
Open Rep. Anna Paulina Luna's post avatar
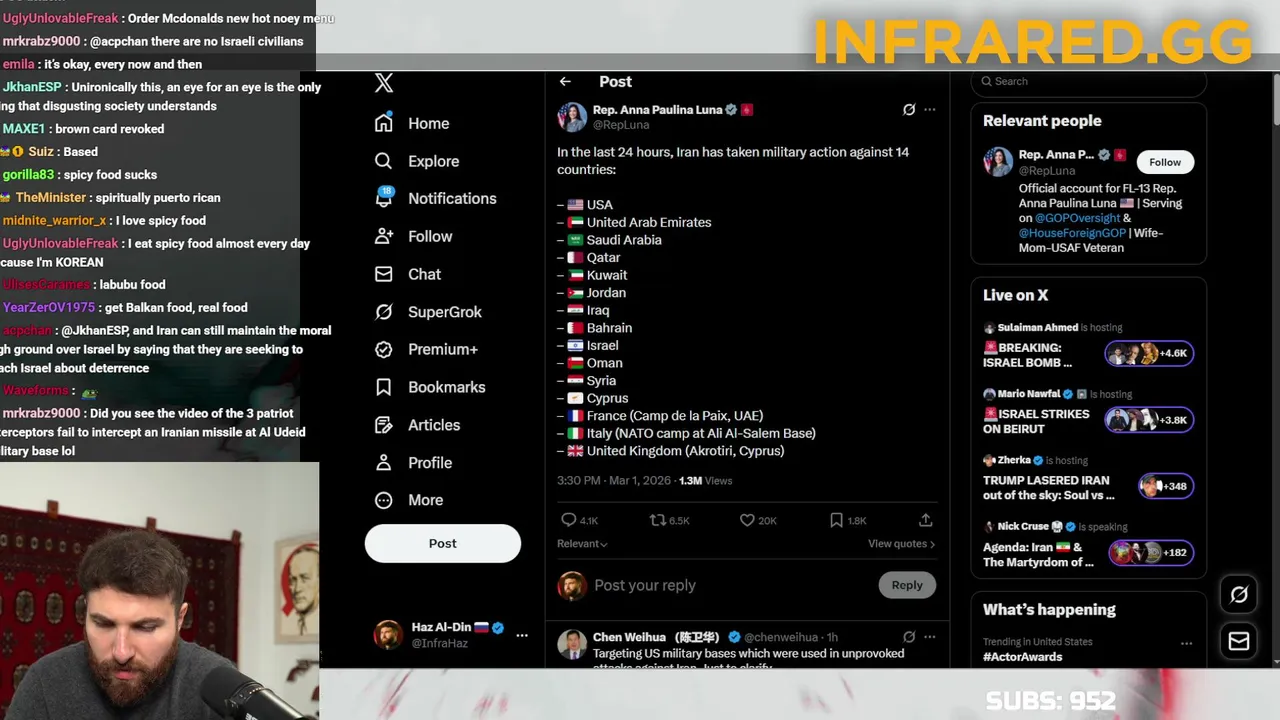(572, 117)
